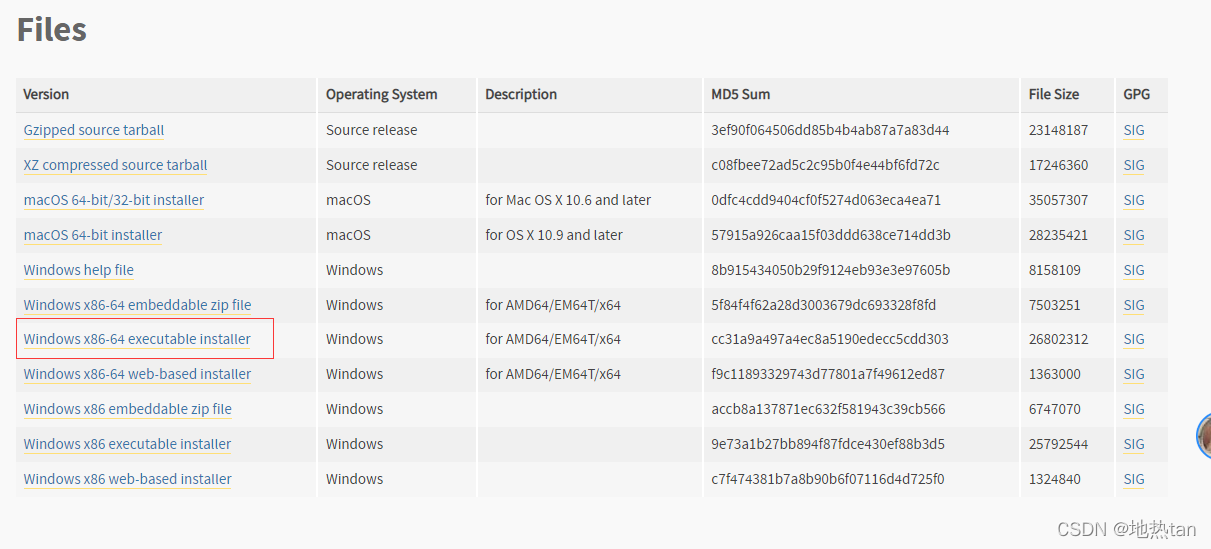Click file size 1363000

point(1055,374)
